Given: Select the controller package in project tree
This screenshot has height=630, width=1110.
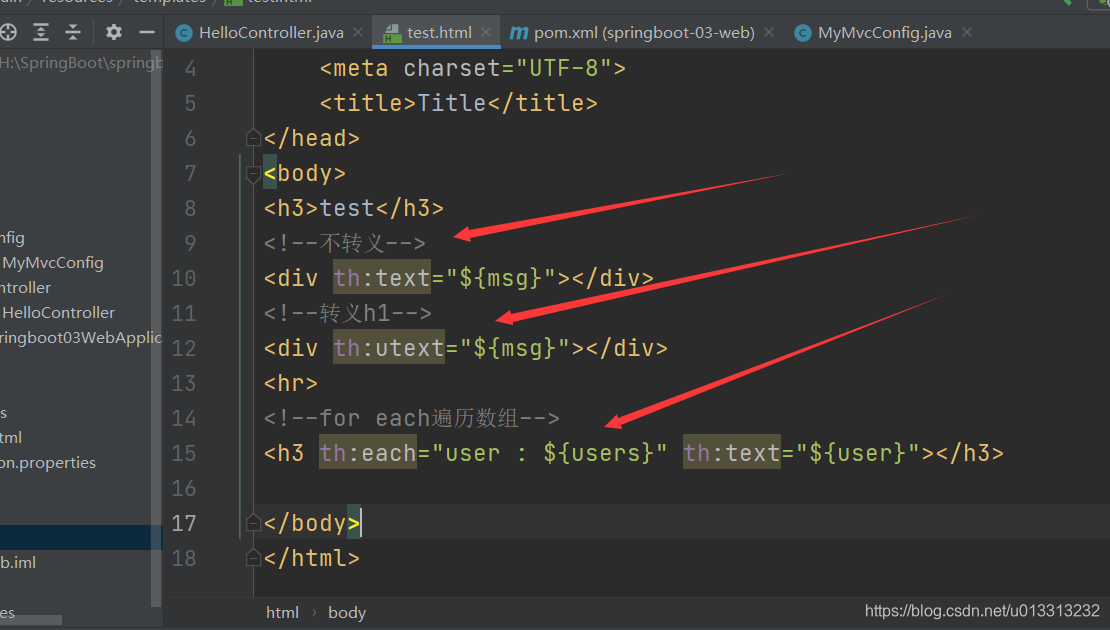Looking at the screenshot, I should tap(25, 287).
